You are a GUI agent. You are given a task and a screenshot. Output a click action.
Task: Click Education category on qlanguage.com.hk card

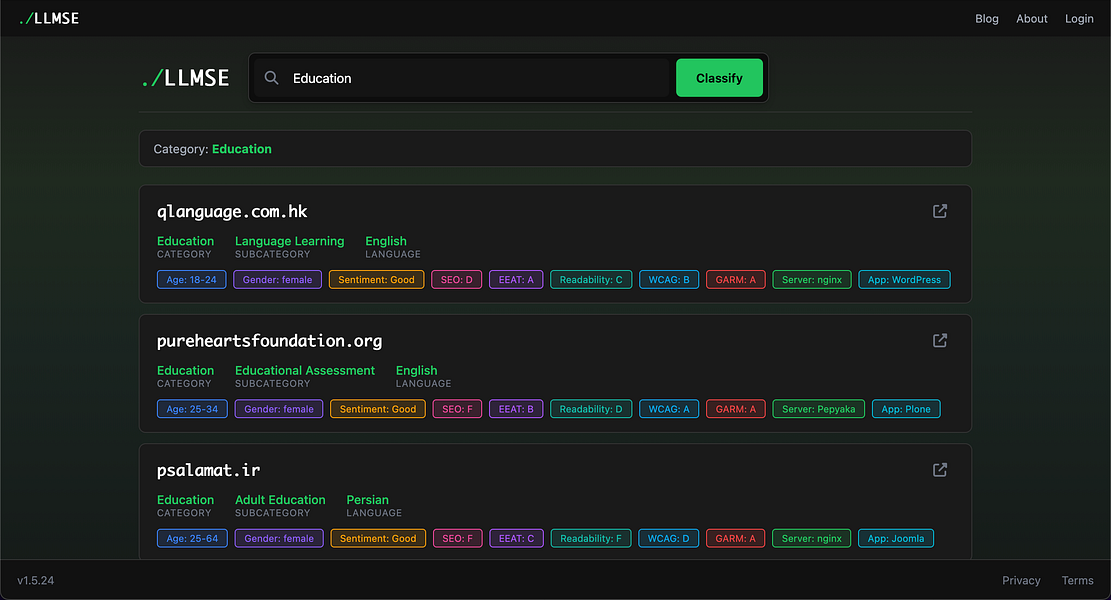pos(185,241)
